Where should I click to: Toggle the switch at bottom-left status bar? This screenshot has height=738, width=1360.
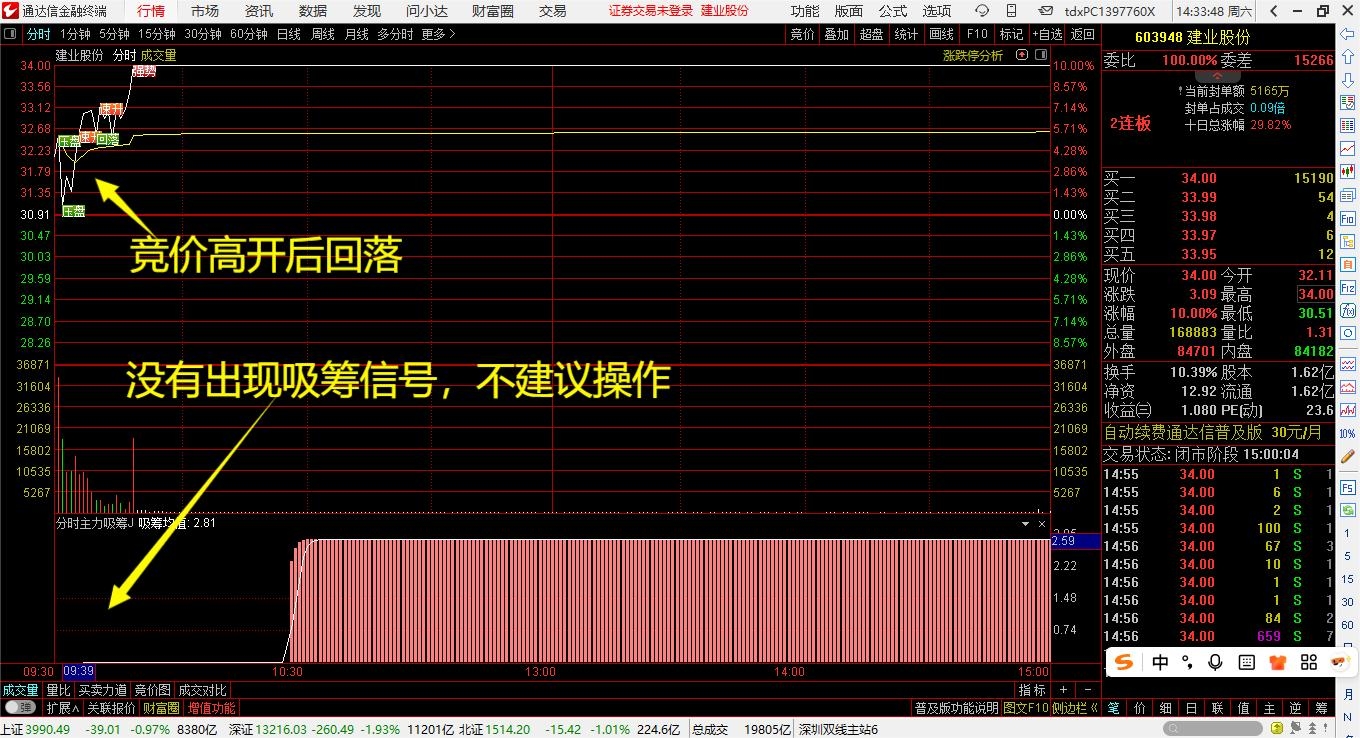[x=20, y=708]
